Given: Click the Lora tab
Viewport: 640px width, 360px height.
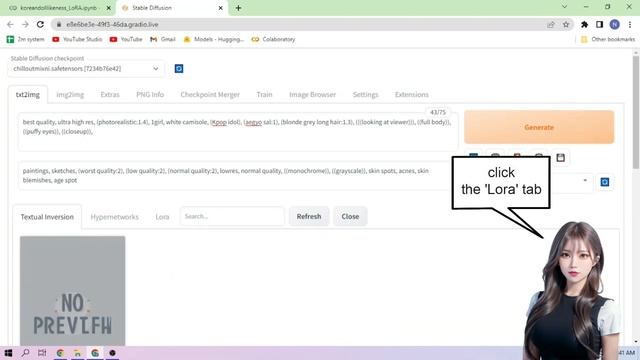Looking at the screenshot, I should coord(162,217).
